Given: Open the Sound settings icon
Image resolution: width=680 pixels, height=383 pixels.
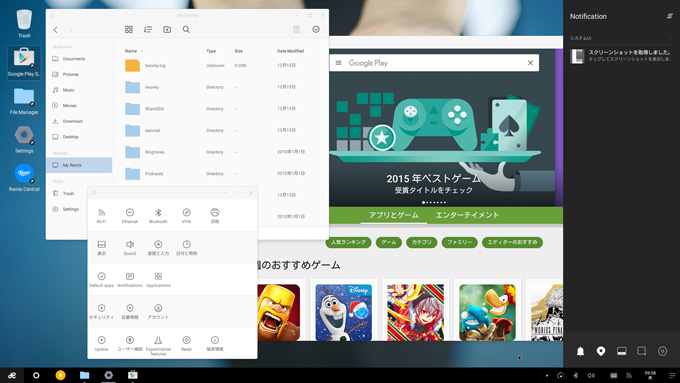Looking at the screenshot, I should click(130, 247).
